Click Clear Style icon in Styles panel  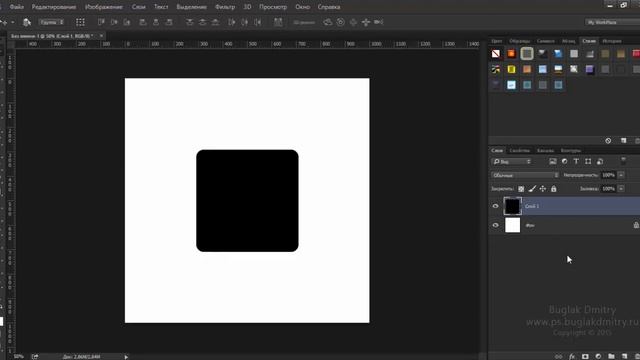pos(608,140)
